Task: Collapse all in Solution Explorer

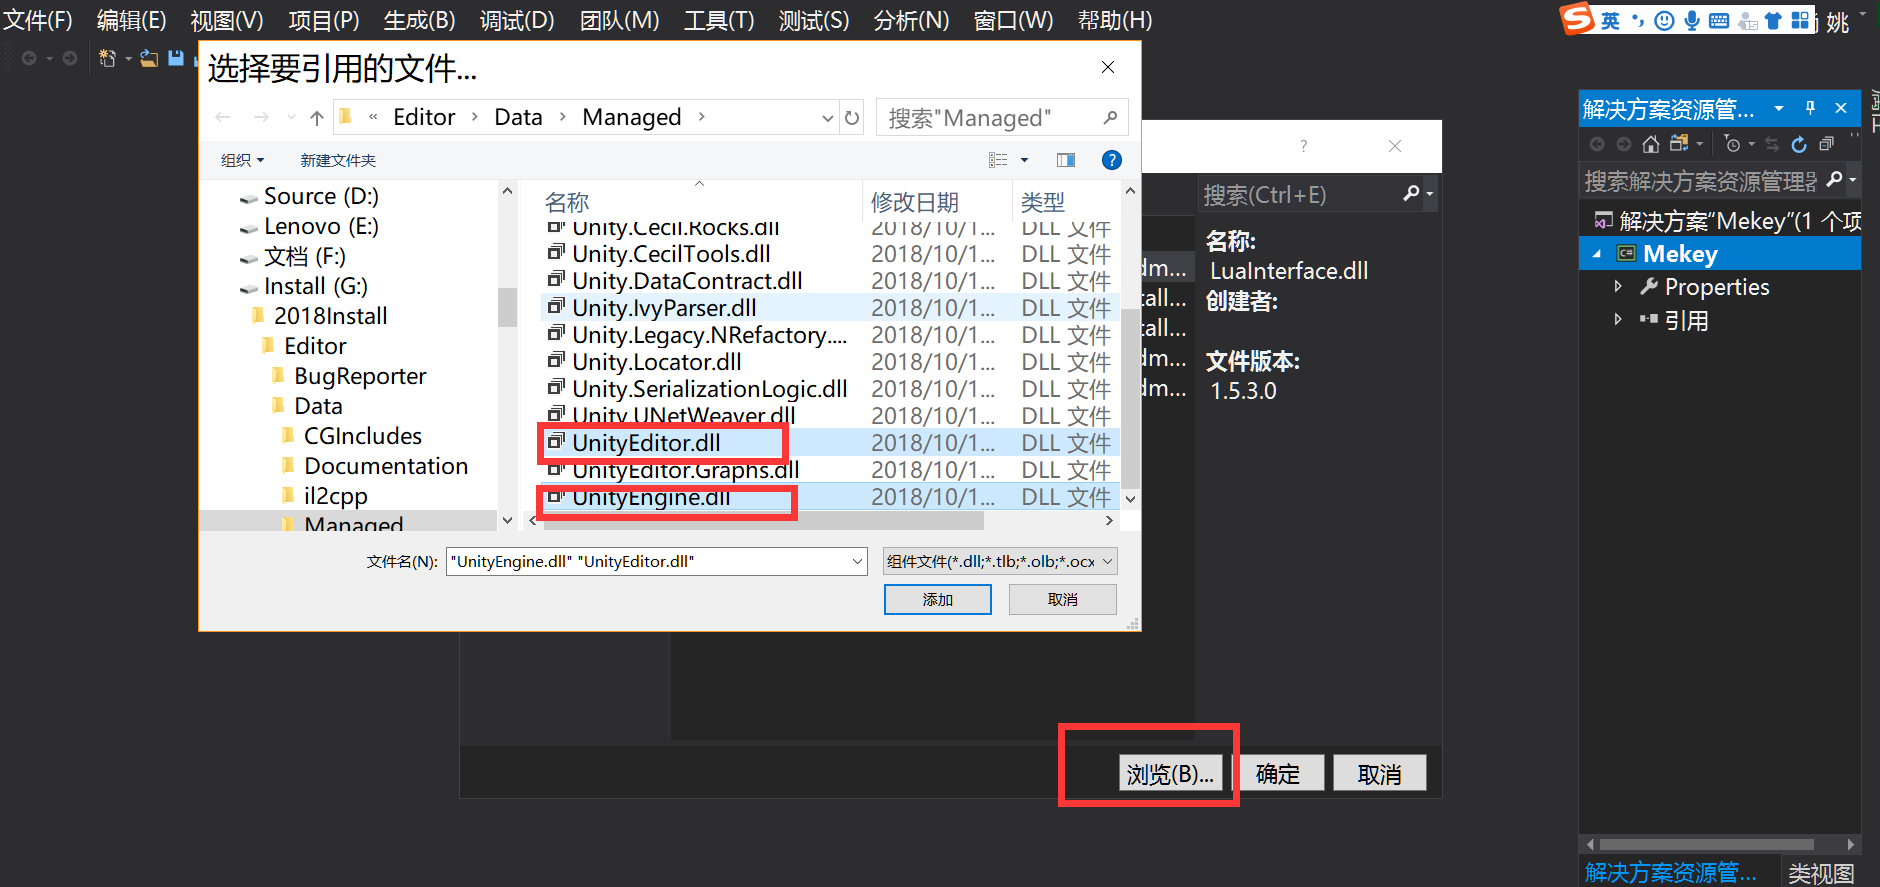Action: pos(1826,144)
